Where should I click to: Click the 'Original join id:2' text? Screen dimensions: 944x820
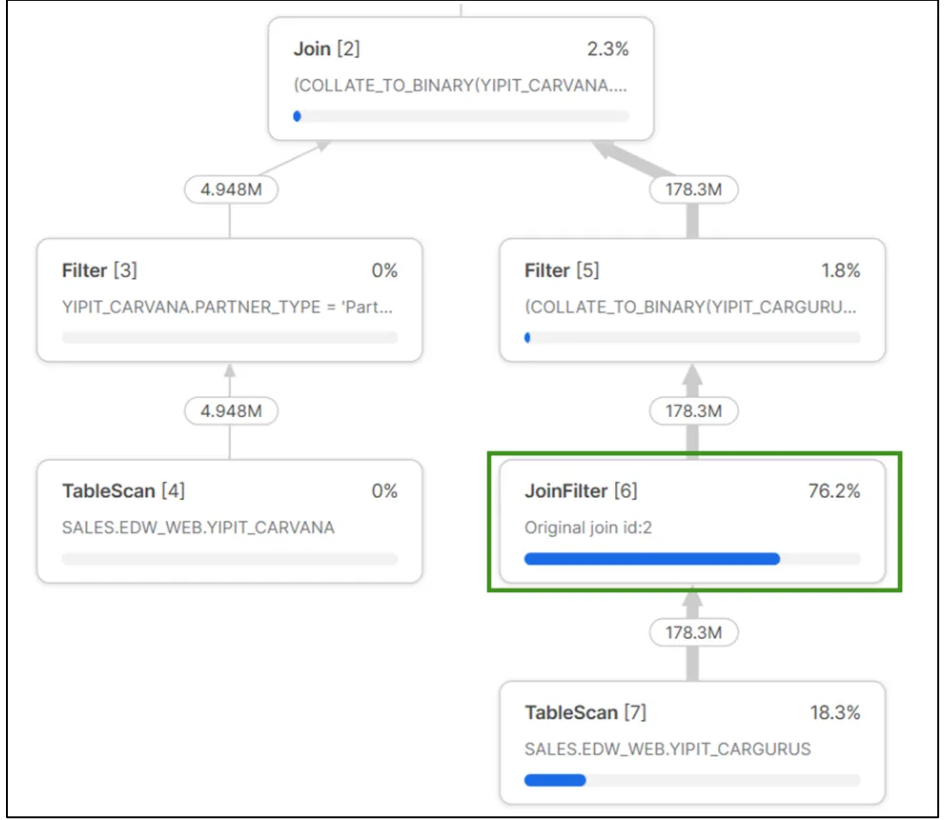coord(588,527)
